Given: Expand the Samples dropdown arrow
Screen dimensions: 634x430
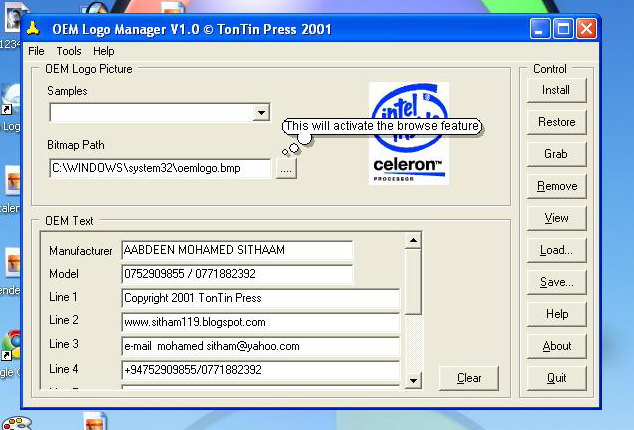Looking at the screenshot, I should point(261,112).
